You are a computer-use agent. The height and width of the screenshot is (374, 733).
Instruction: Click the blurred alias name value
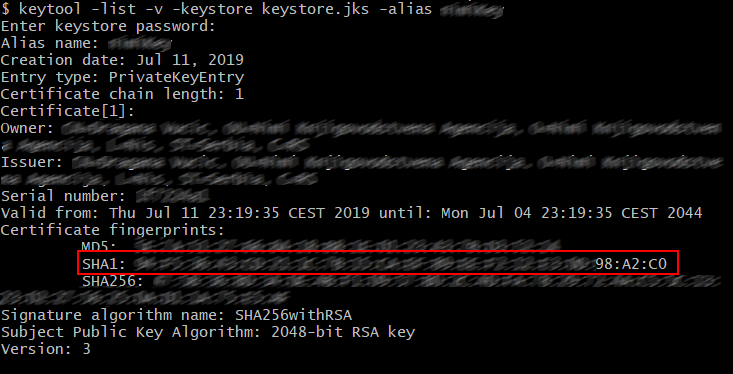pyautogui.click(x=141, y=43)
